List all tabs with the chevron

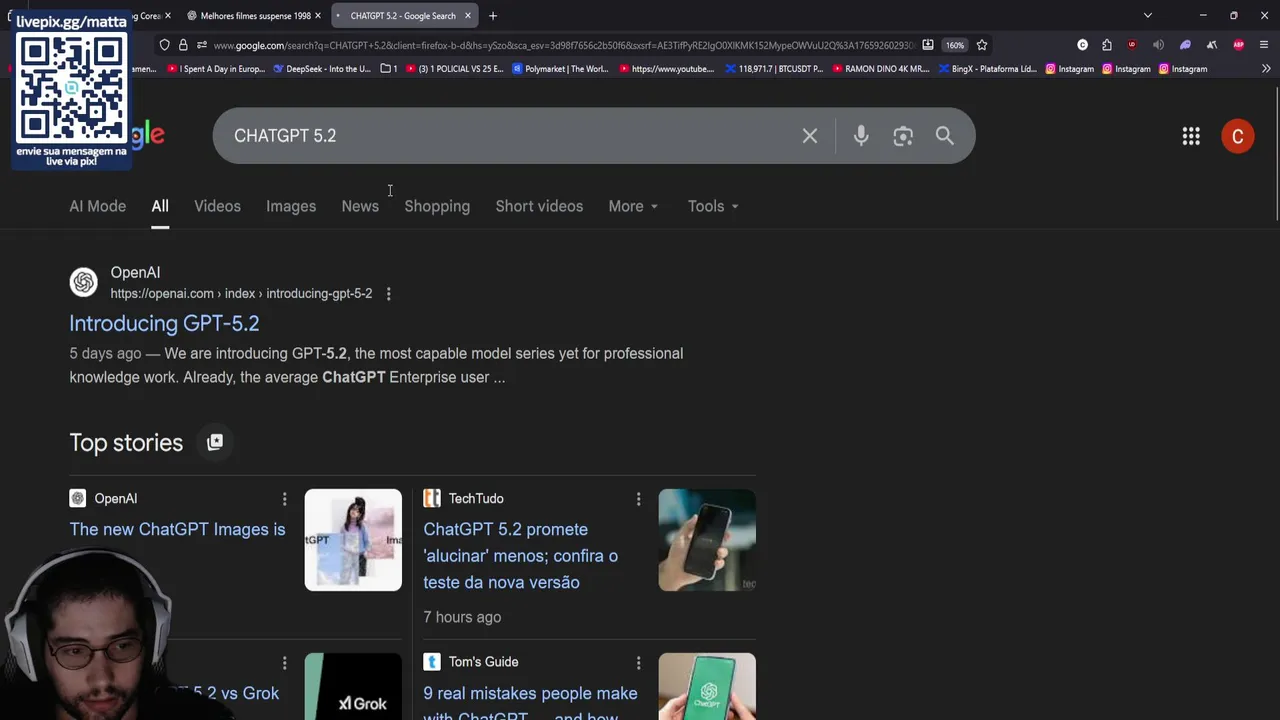point(1148,16)
